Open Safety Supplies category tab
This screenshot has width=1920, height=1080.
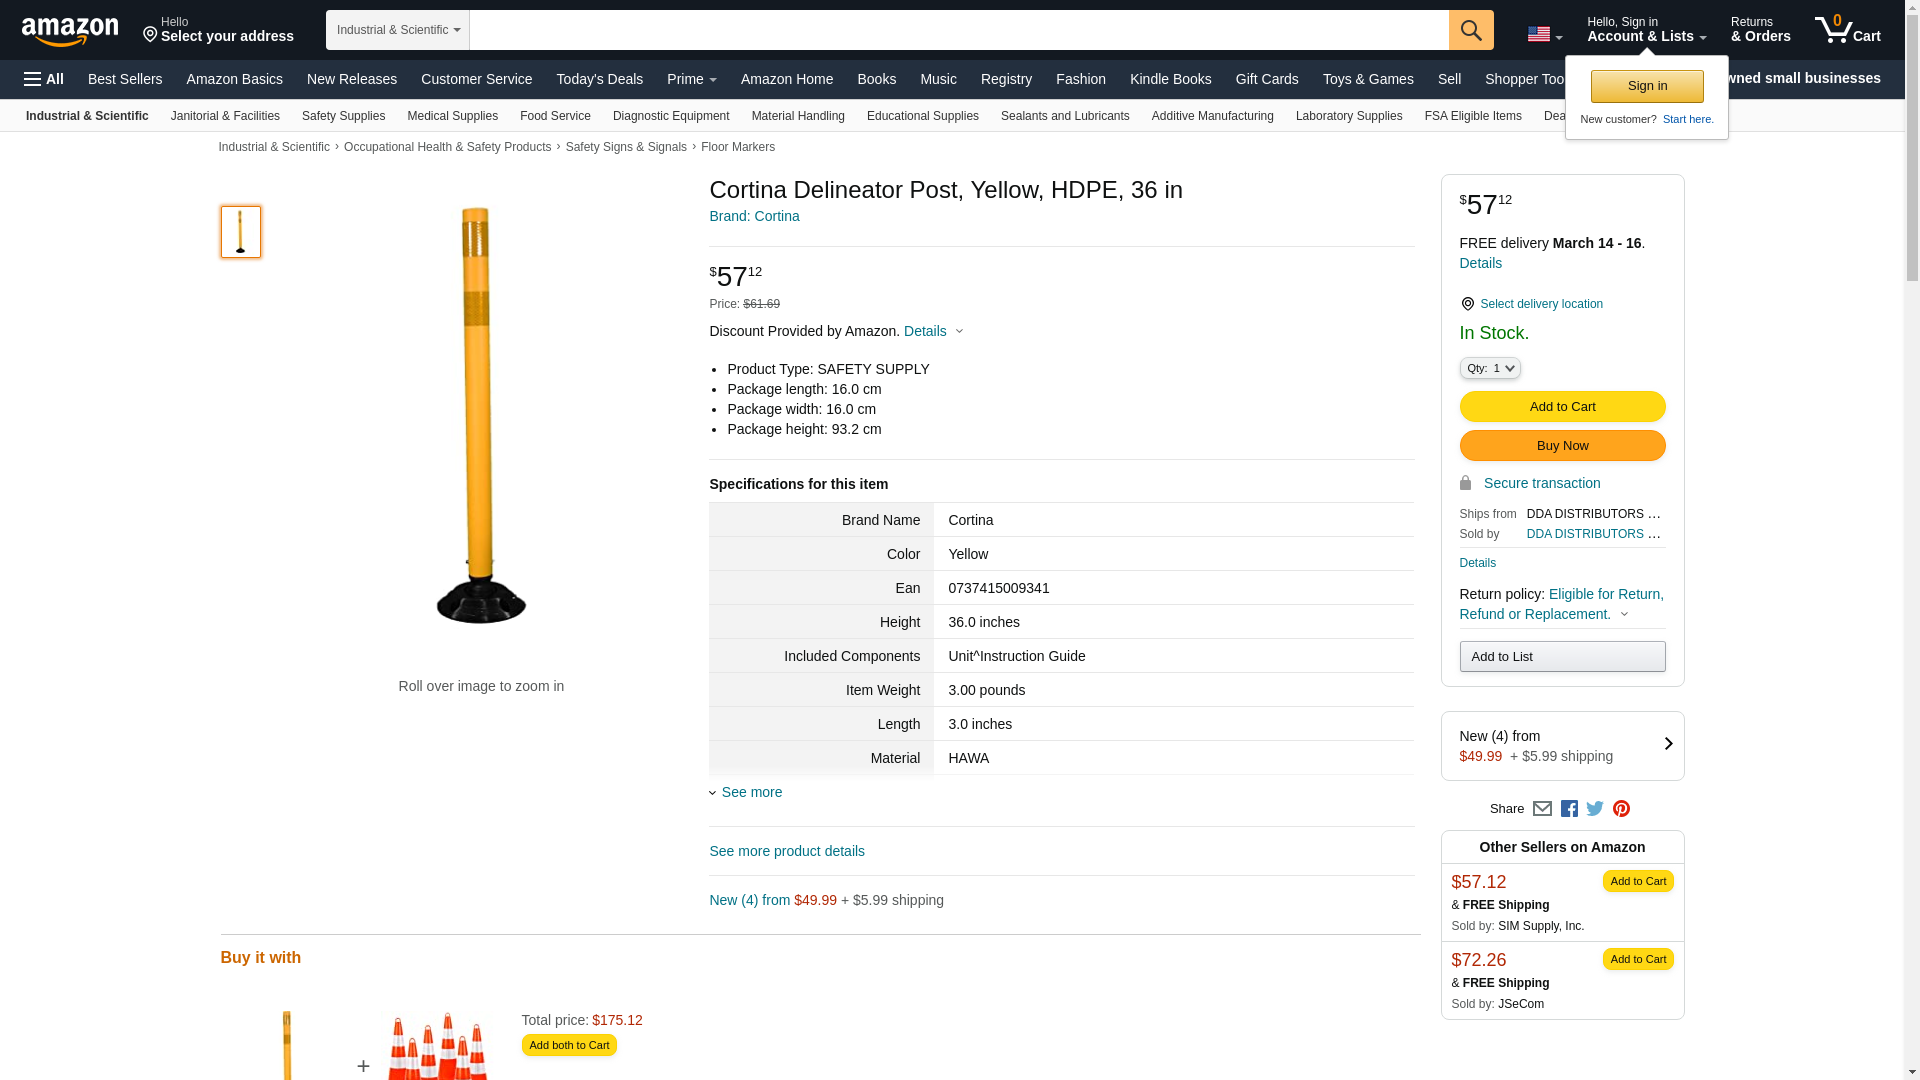343,116
